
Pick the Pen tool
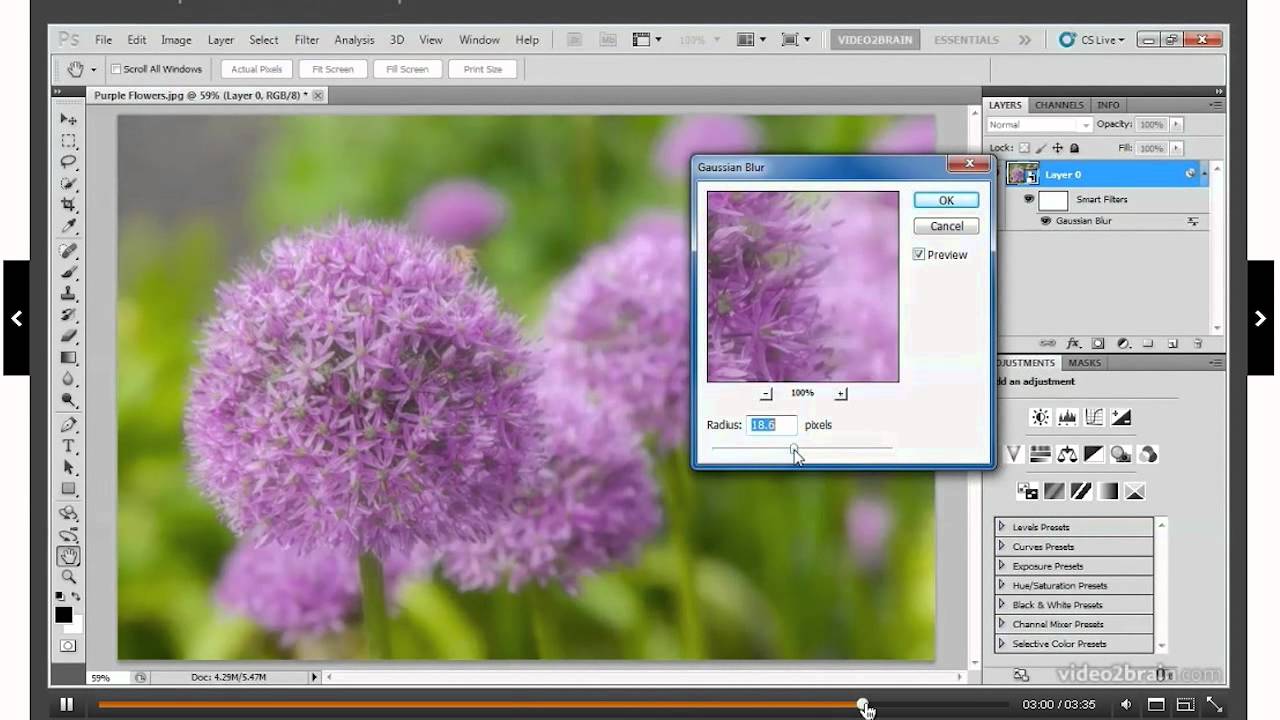pyautogui.click(x=68, y=425)
